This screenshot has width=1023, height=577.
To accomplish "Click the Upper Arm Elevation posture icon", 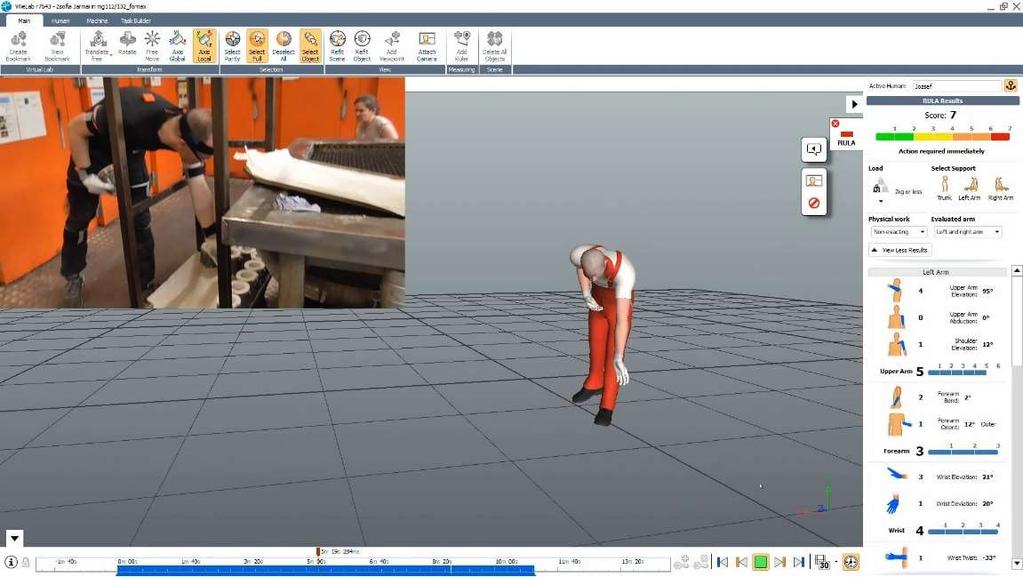I will coord(896,290).
